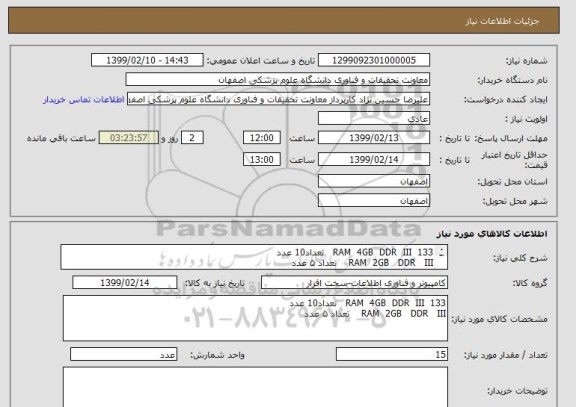576x407 pixels.
Task: Select the price validity date 1399/02/14
Action: [374, 159]
